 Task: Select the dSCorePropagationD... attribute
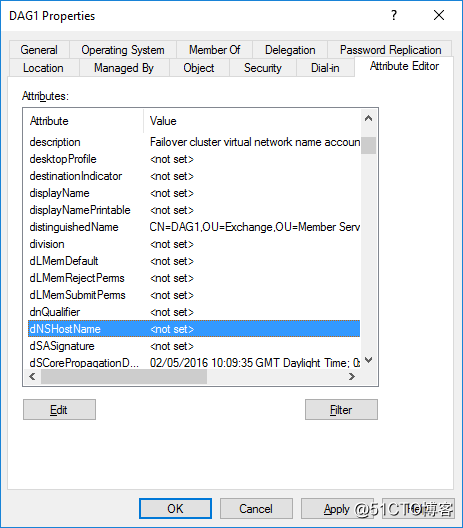click(x=194, y=362)
